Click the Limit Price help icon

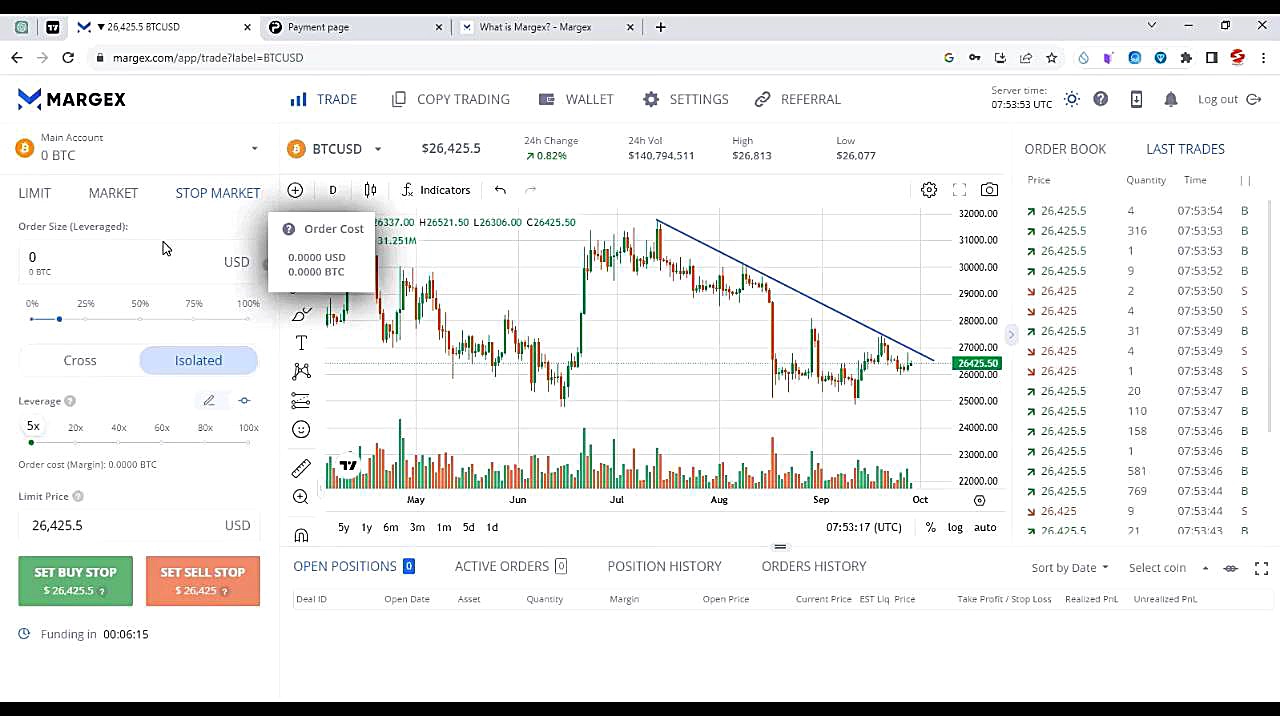(x=78, y=496)
